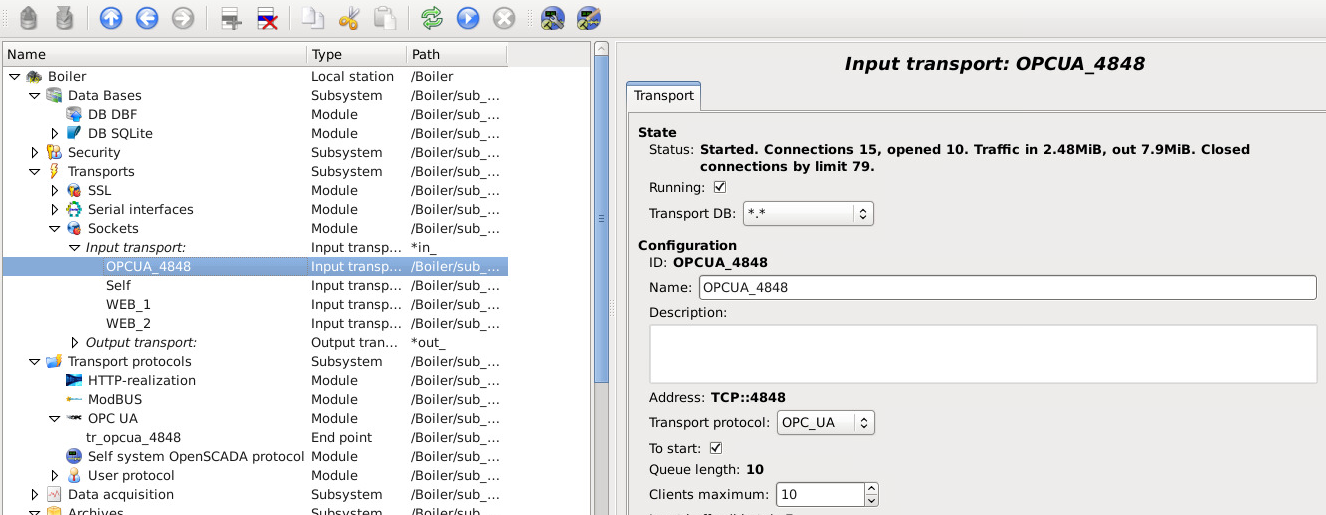Click the Up navigation arrow icon

point(111,18)
